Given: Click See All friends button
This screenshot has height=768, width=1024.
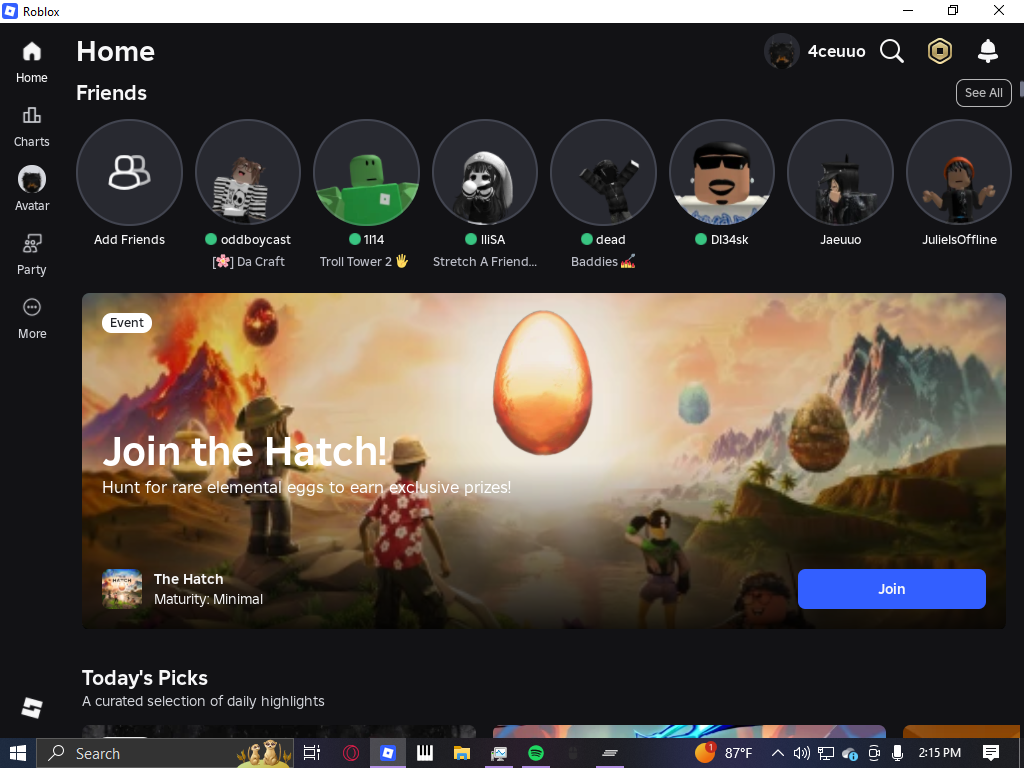Looking at the screenshot, I should (x=984, y=93).
